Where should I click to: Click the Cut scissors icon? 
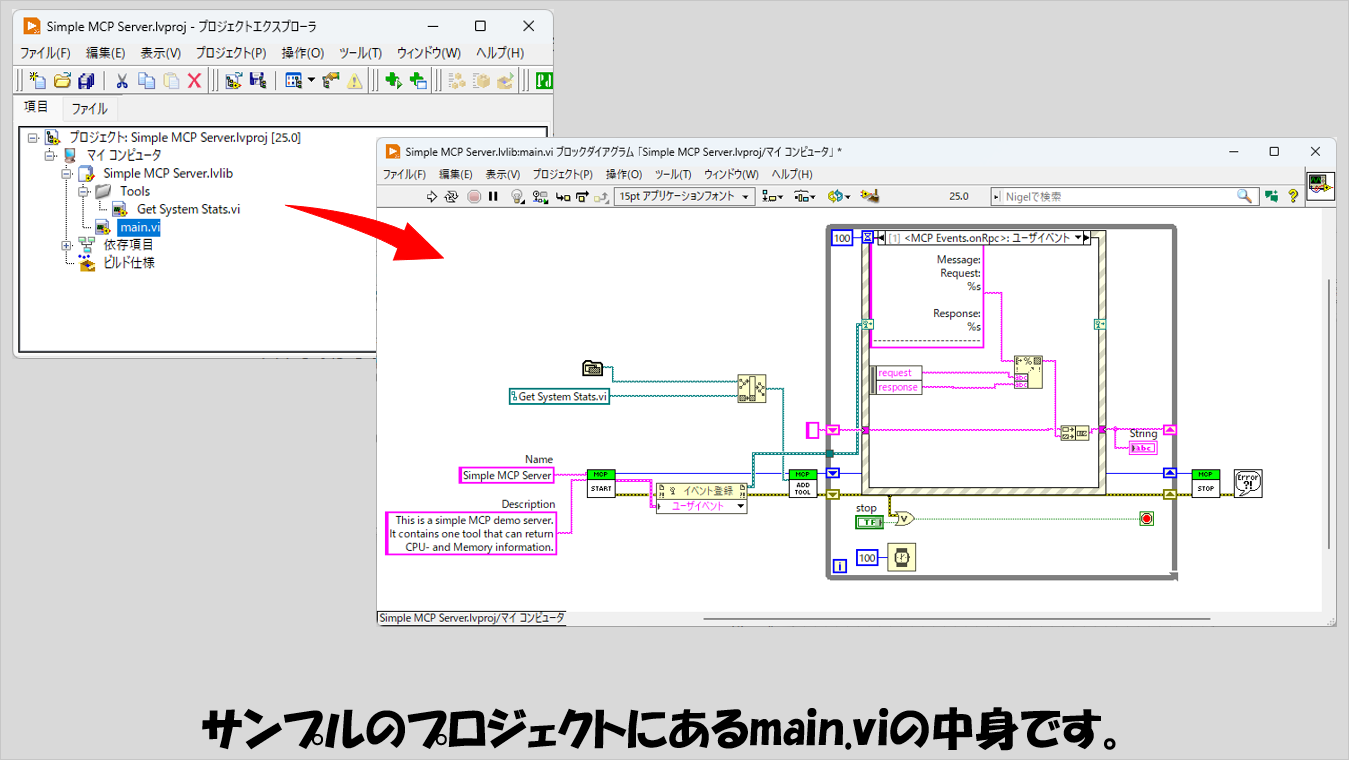pos(122,81)
